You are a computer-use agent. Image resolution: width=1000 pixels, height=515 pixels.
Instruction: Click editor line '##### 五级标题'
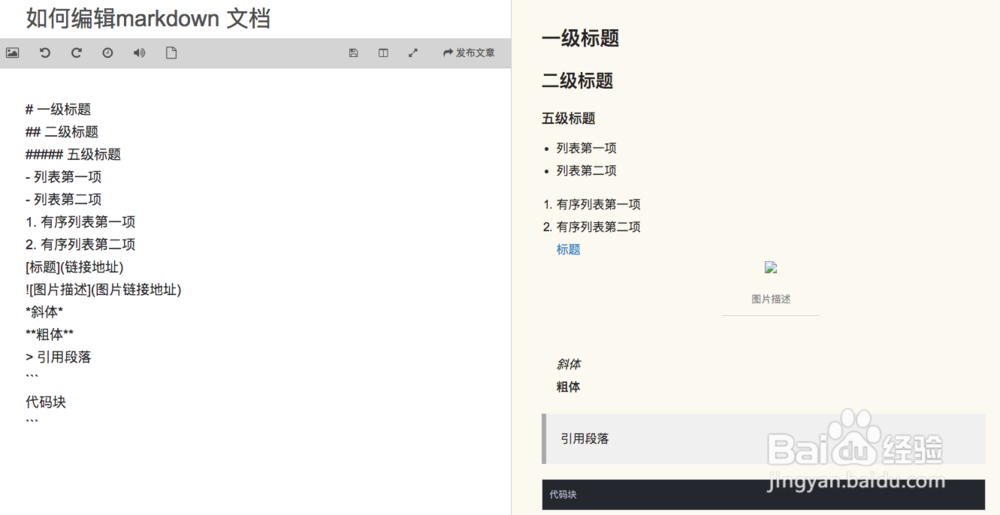click(73, 154)
